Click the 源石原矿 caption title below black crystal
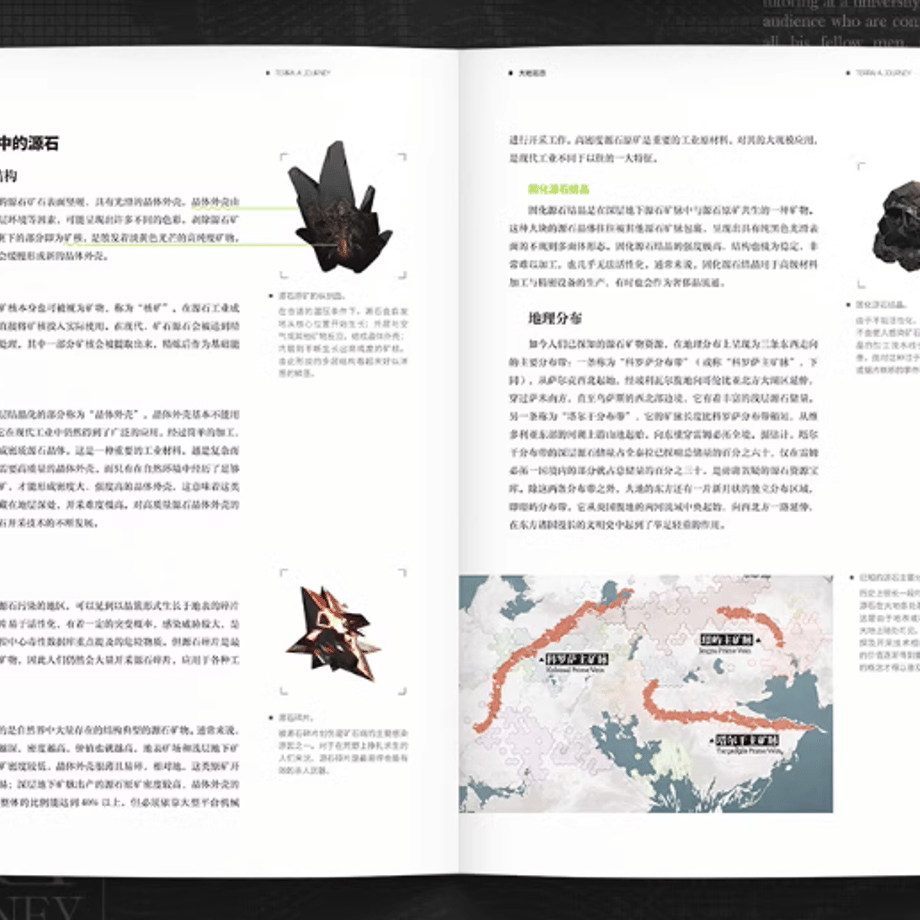The width and height of the screenshot is (920, 920). click(x=311, y=296)
